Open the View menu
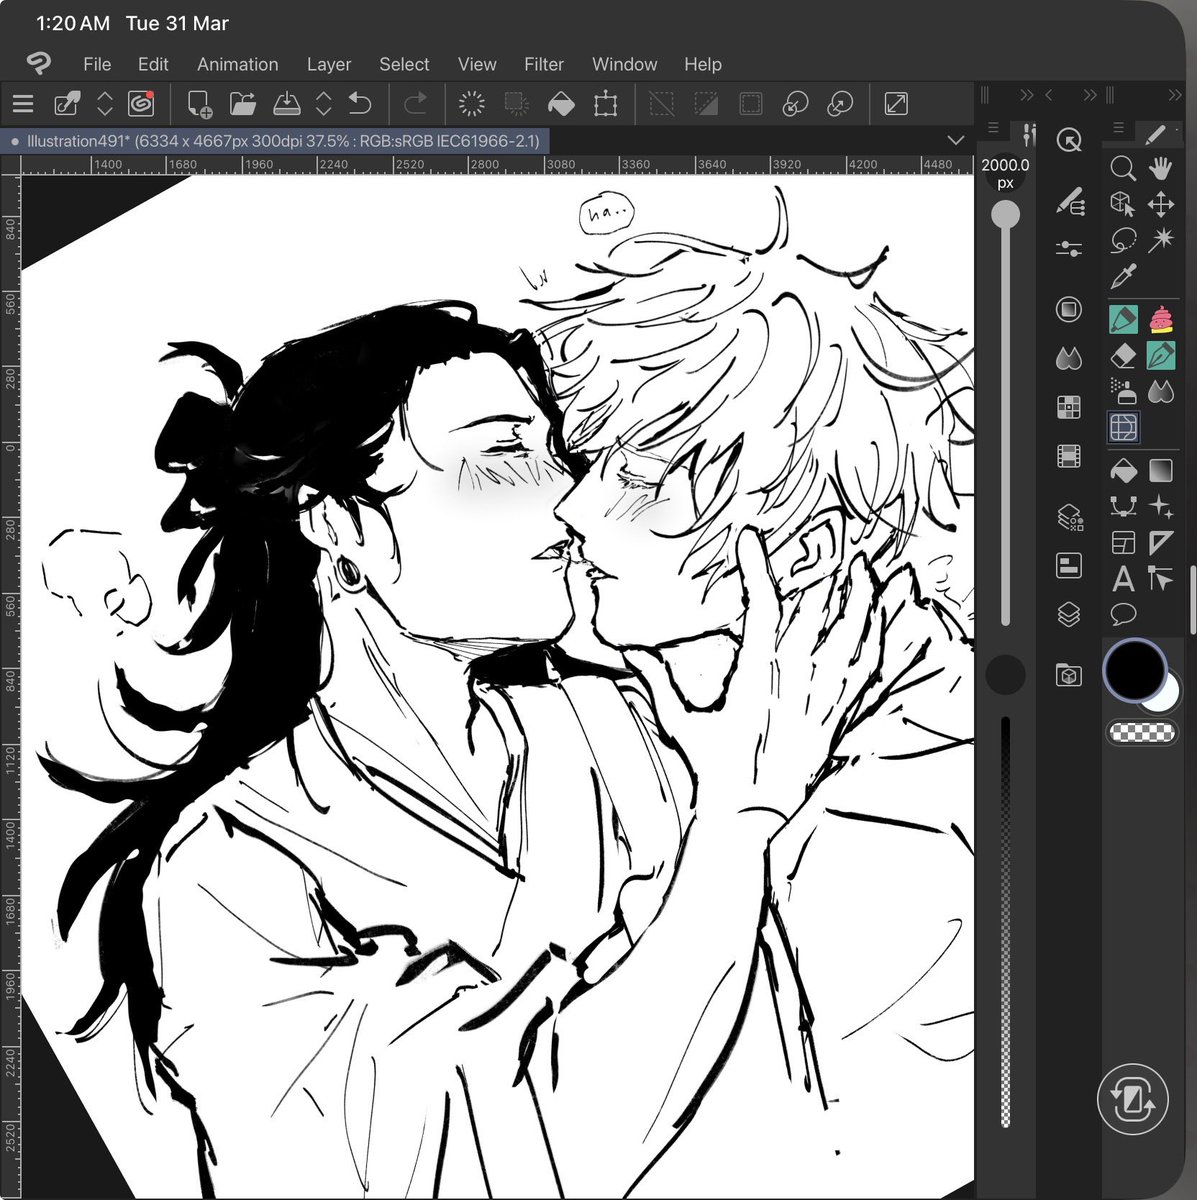Screen dimensions: 1197x1200 click(x=477, y=64)
